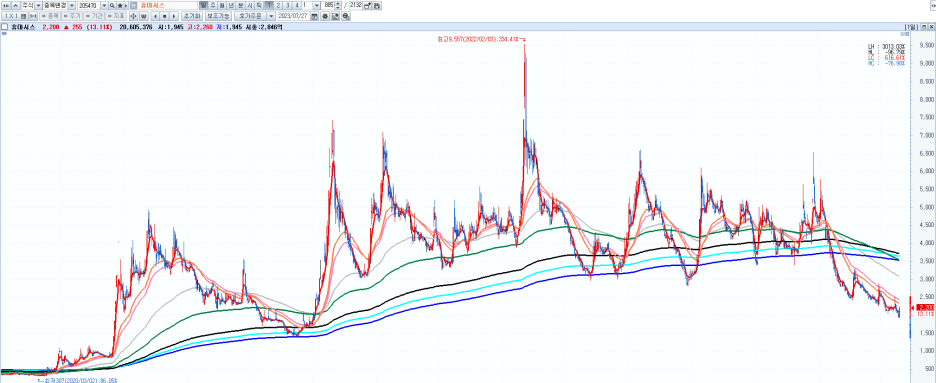Open the calendar date picker icon
This screenshot has height=383, width=936.
(x=314, y=16)
